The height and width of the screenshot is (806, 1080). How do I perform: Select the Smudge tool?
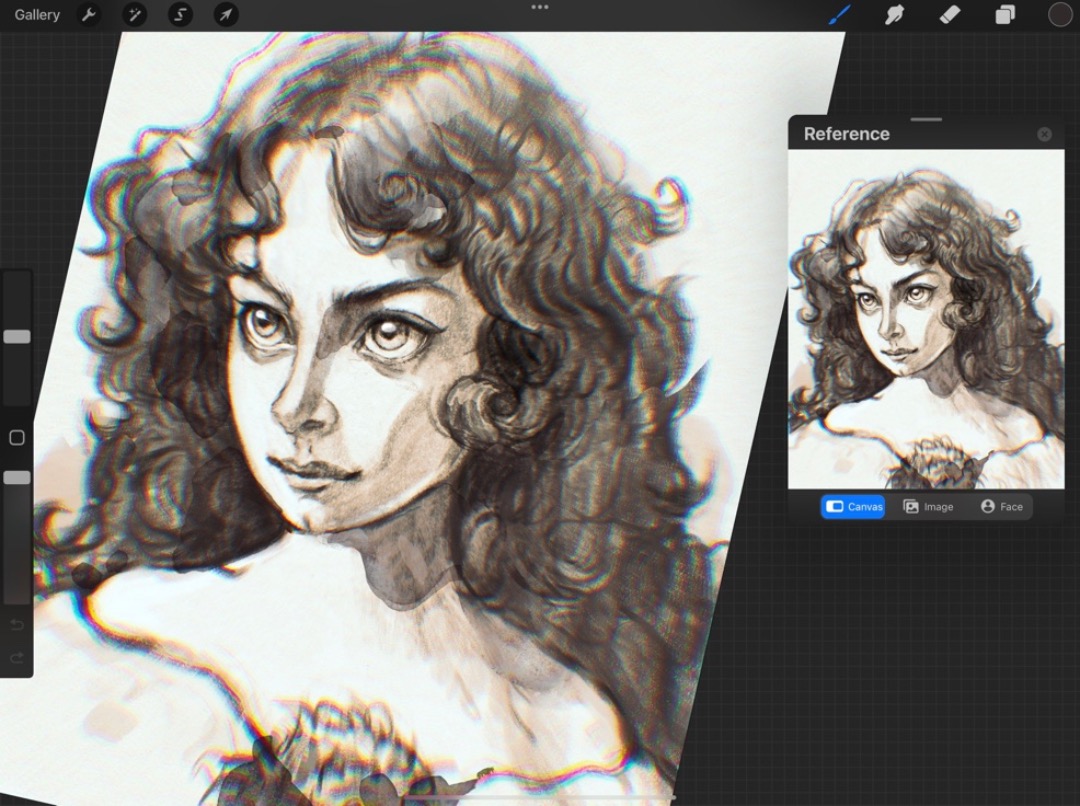point(894,14)
